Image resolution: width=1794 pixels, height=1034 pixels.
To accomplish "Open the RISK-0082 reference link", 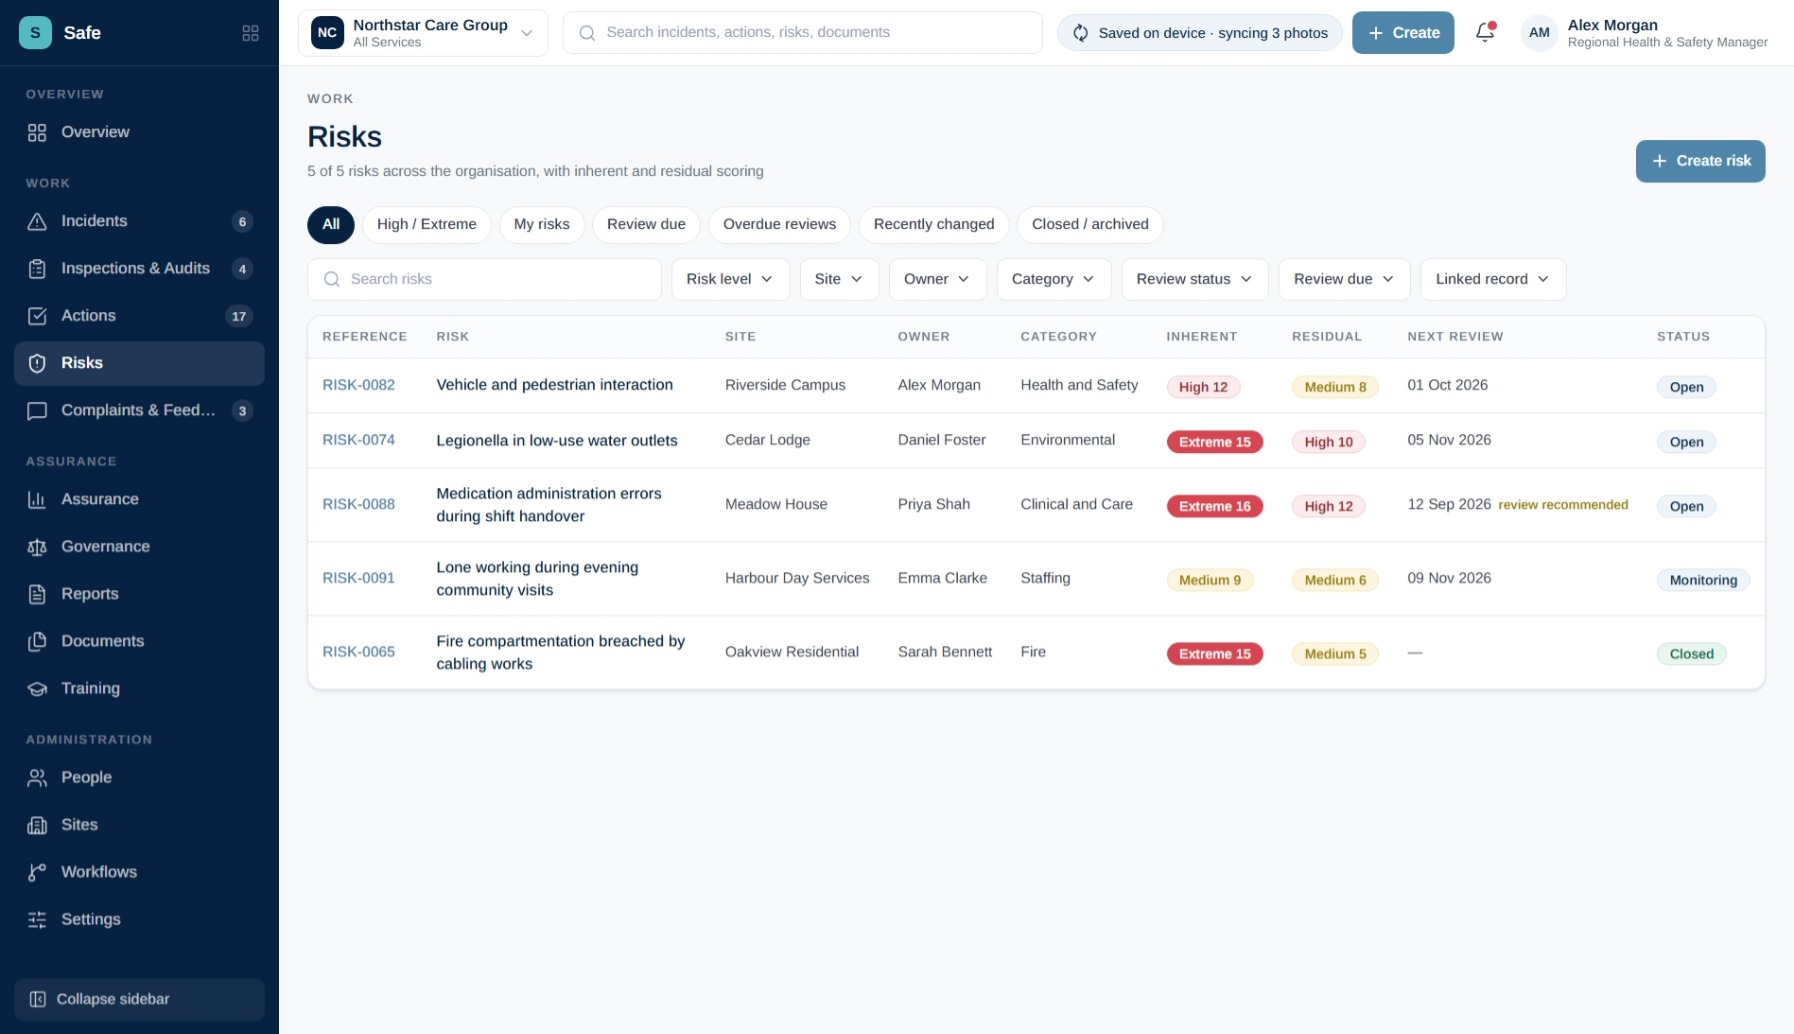I will click(358, 385).
